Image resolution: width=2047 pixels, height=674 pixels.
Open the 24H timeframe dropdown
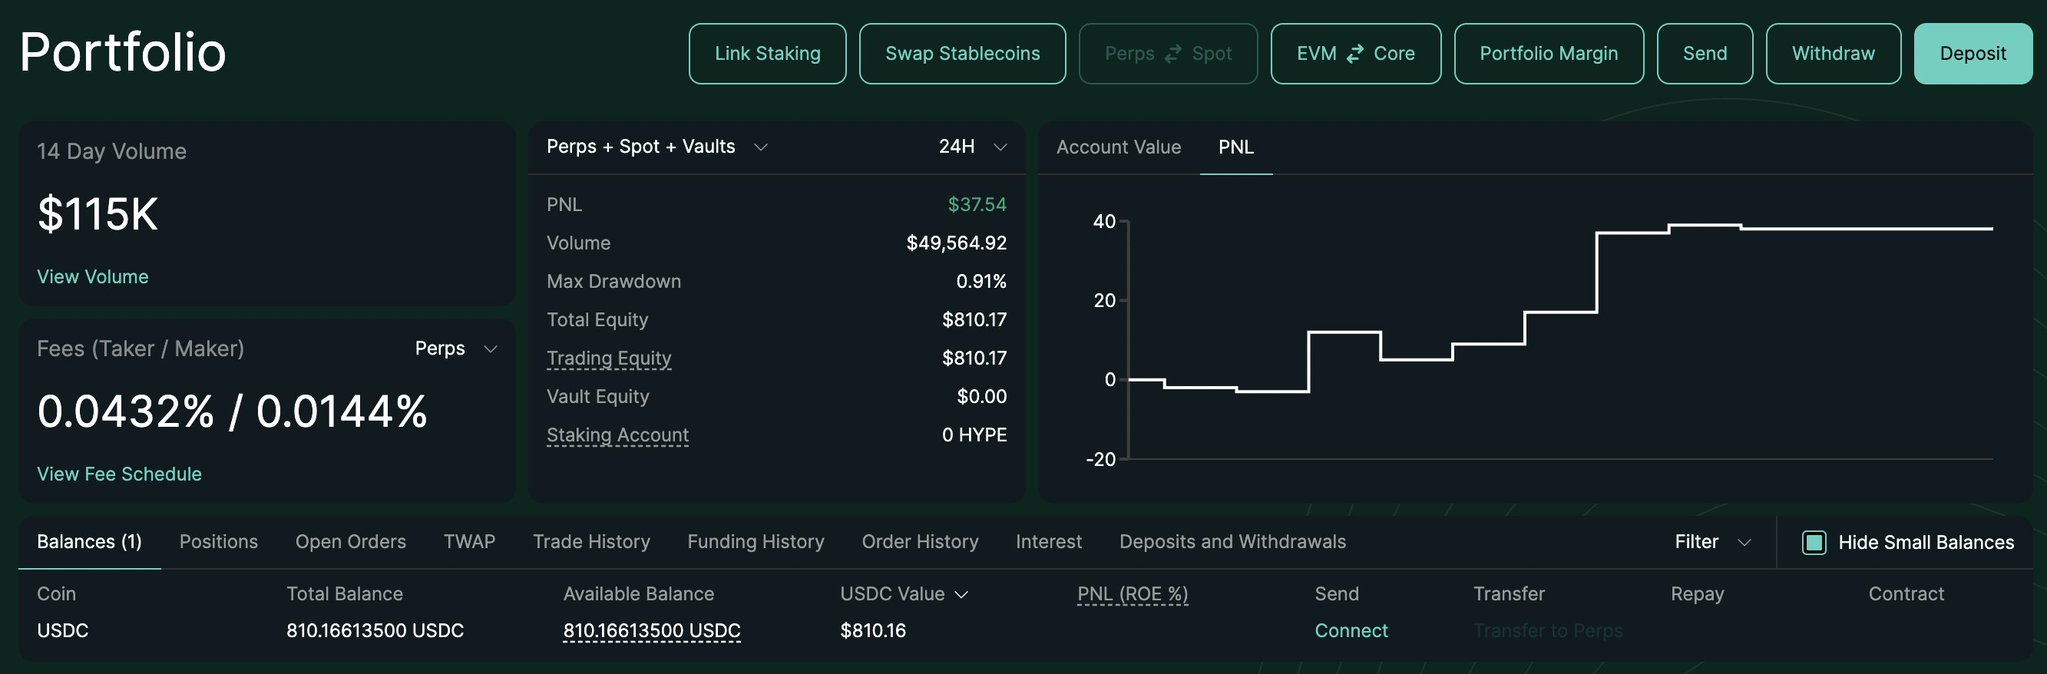pyautogui.click(x=999, y=147)
